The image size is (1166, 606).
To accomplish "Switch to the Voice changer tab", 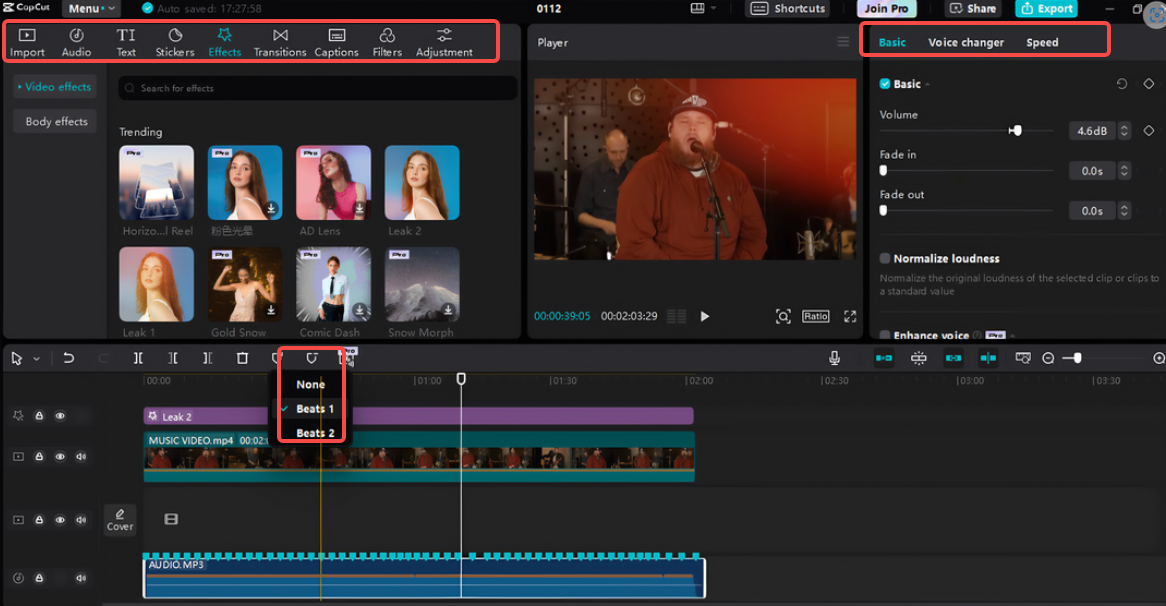I will [966, 42].
